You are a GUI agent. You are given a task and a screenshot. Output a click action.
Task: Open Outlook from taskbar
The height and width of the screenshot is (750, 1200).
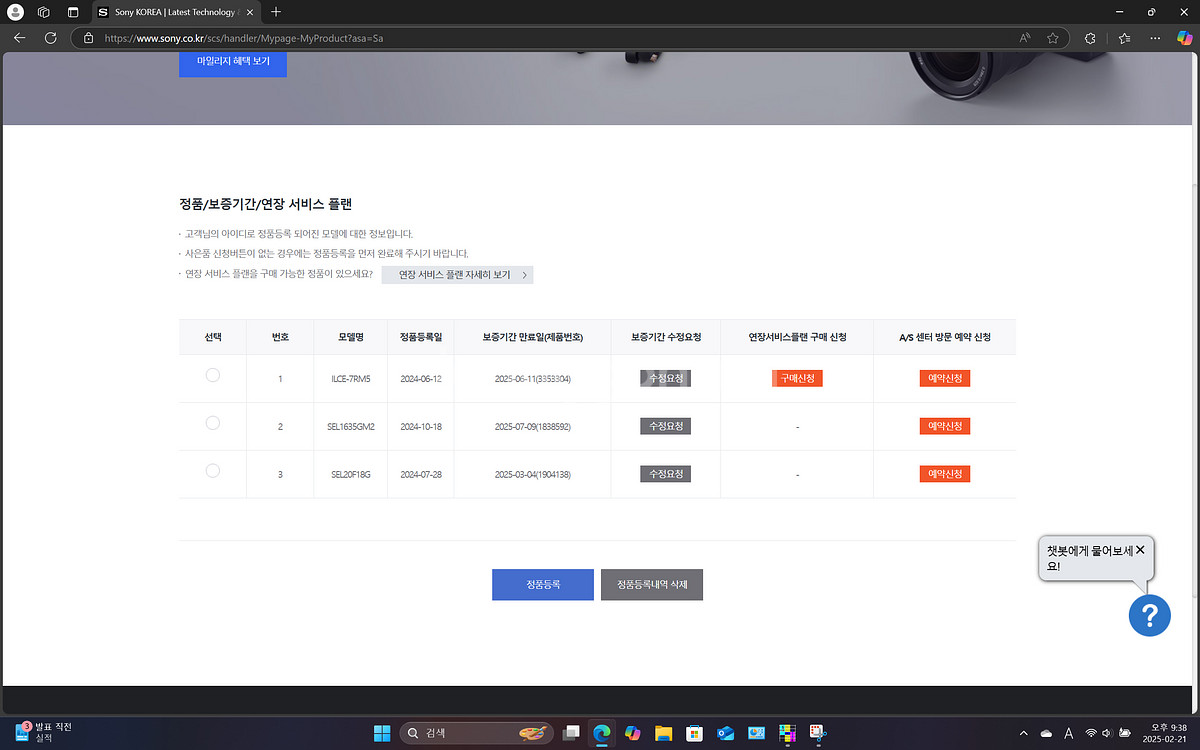click(725, 733)
